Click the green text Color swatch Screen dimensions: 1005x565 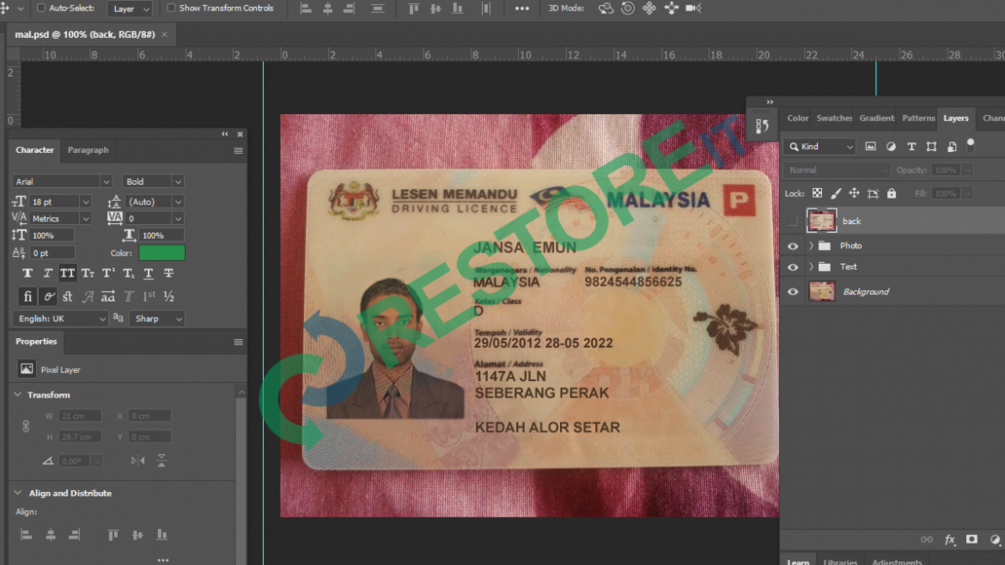coord(162,252)
